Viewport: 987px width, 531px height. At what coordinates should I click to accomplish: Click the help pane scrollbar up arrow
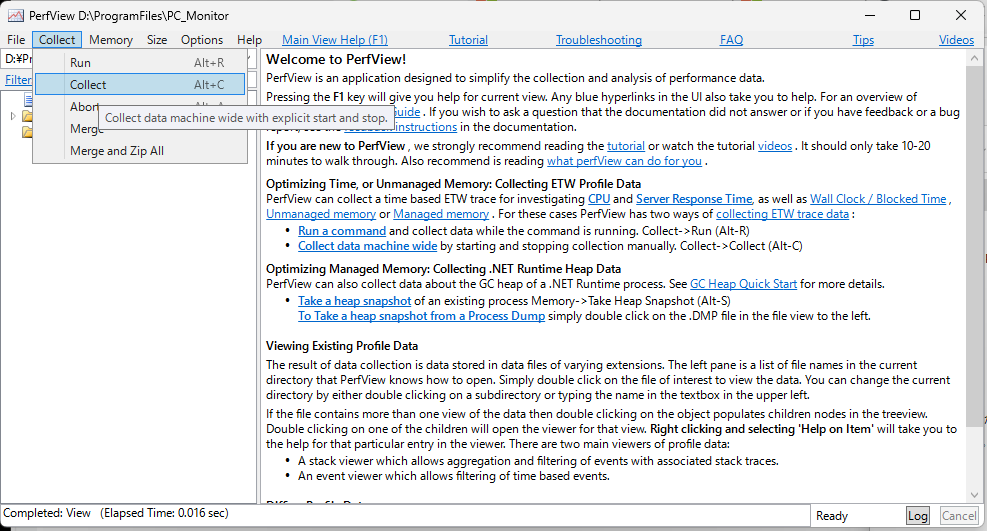click(974, 59)
